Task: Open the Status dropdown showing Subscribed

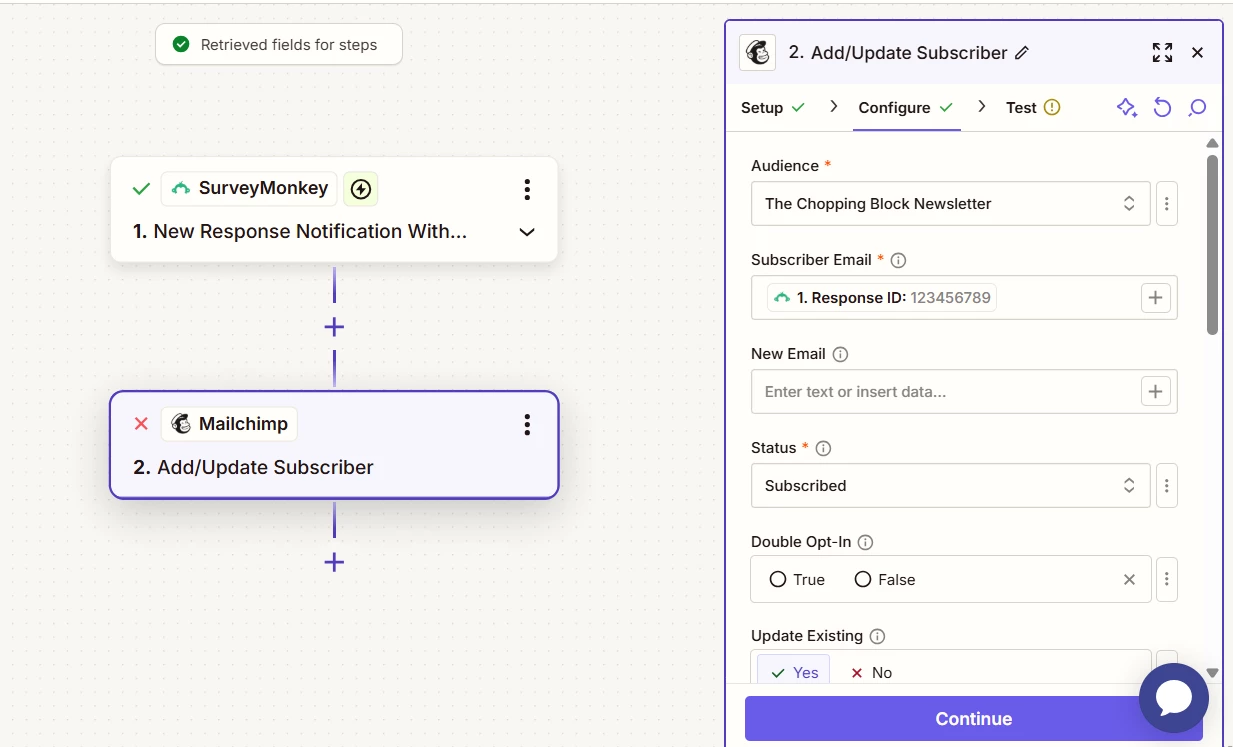Action: pyautogui.click(x=951, y=486)
